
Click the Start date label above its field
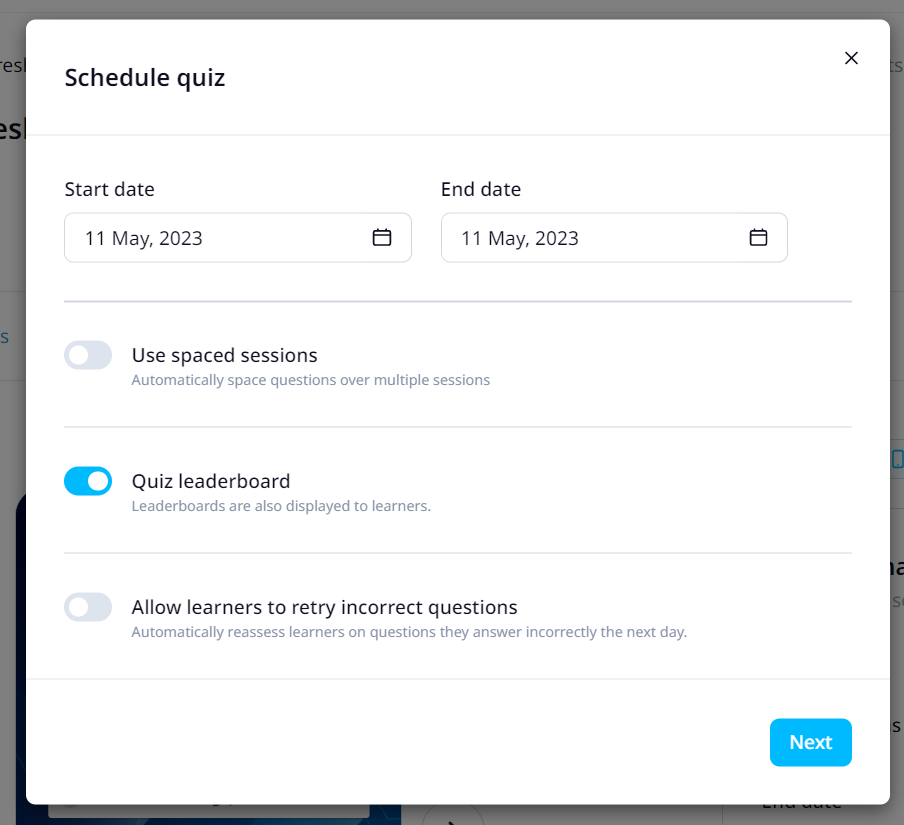pyautogui.click(x=109, y=189)
